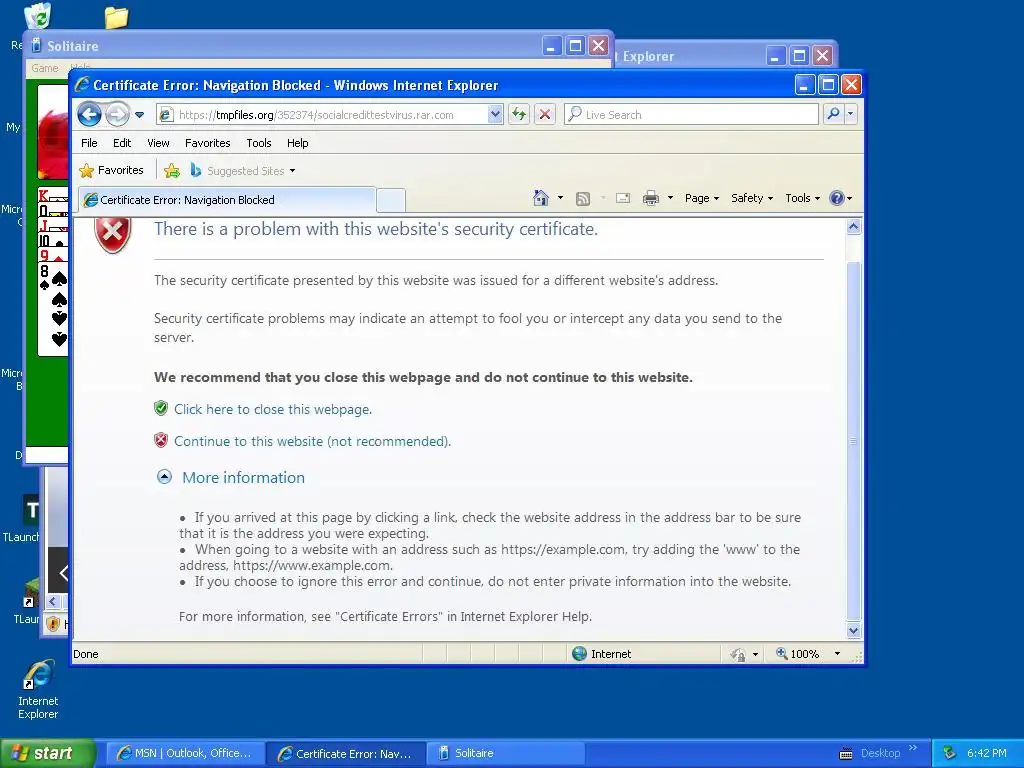Click the red shield continue icon

tap(161, 440)
